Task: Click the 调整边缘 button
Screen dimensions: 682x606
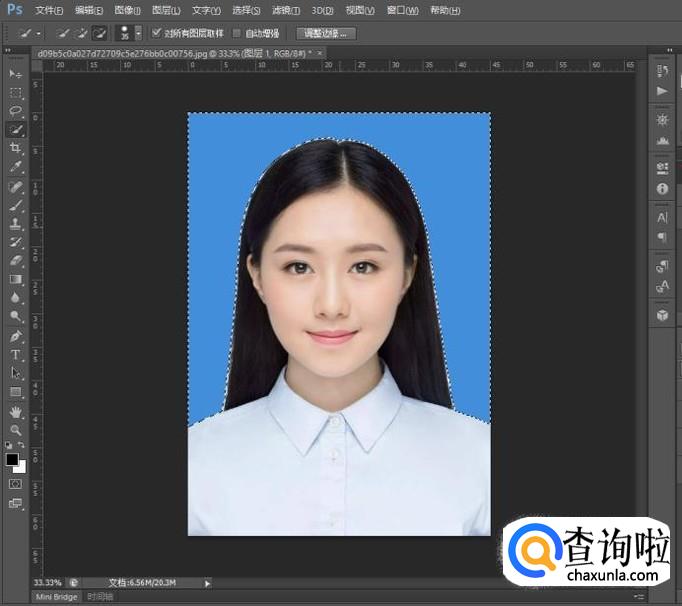Action: point(325,33)
